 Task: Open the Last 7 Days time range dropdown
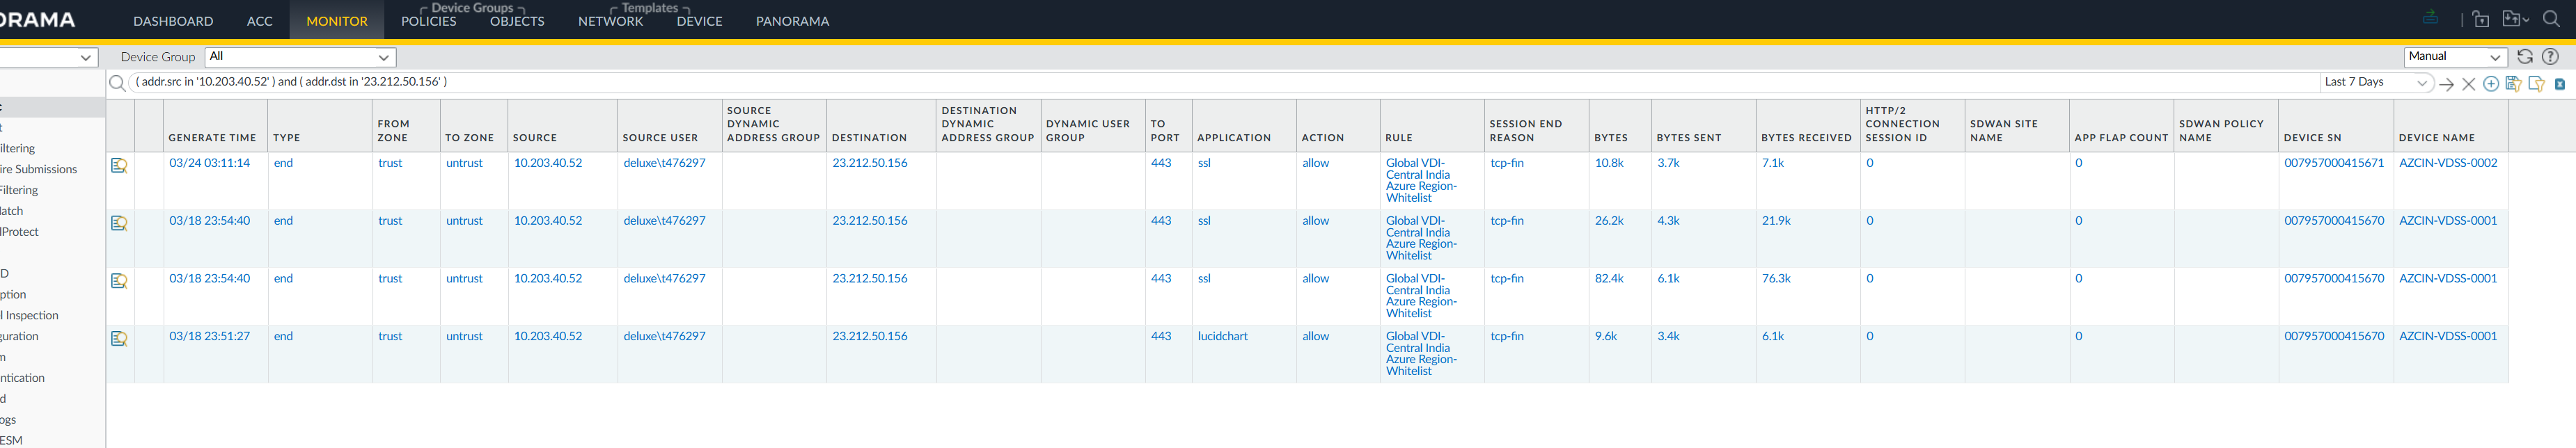2375,83
